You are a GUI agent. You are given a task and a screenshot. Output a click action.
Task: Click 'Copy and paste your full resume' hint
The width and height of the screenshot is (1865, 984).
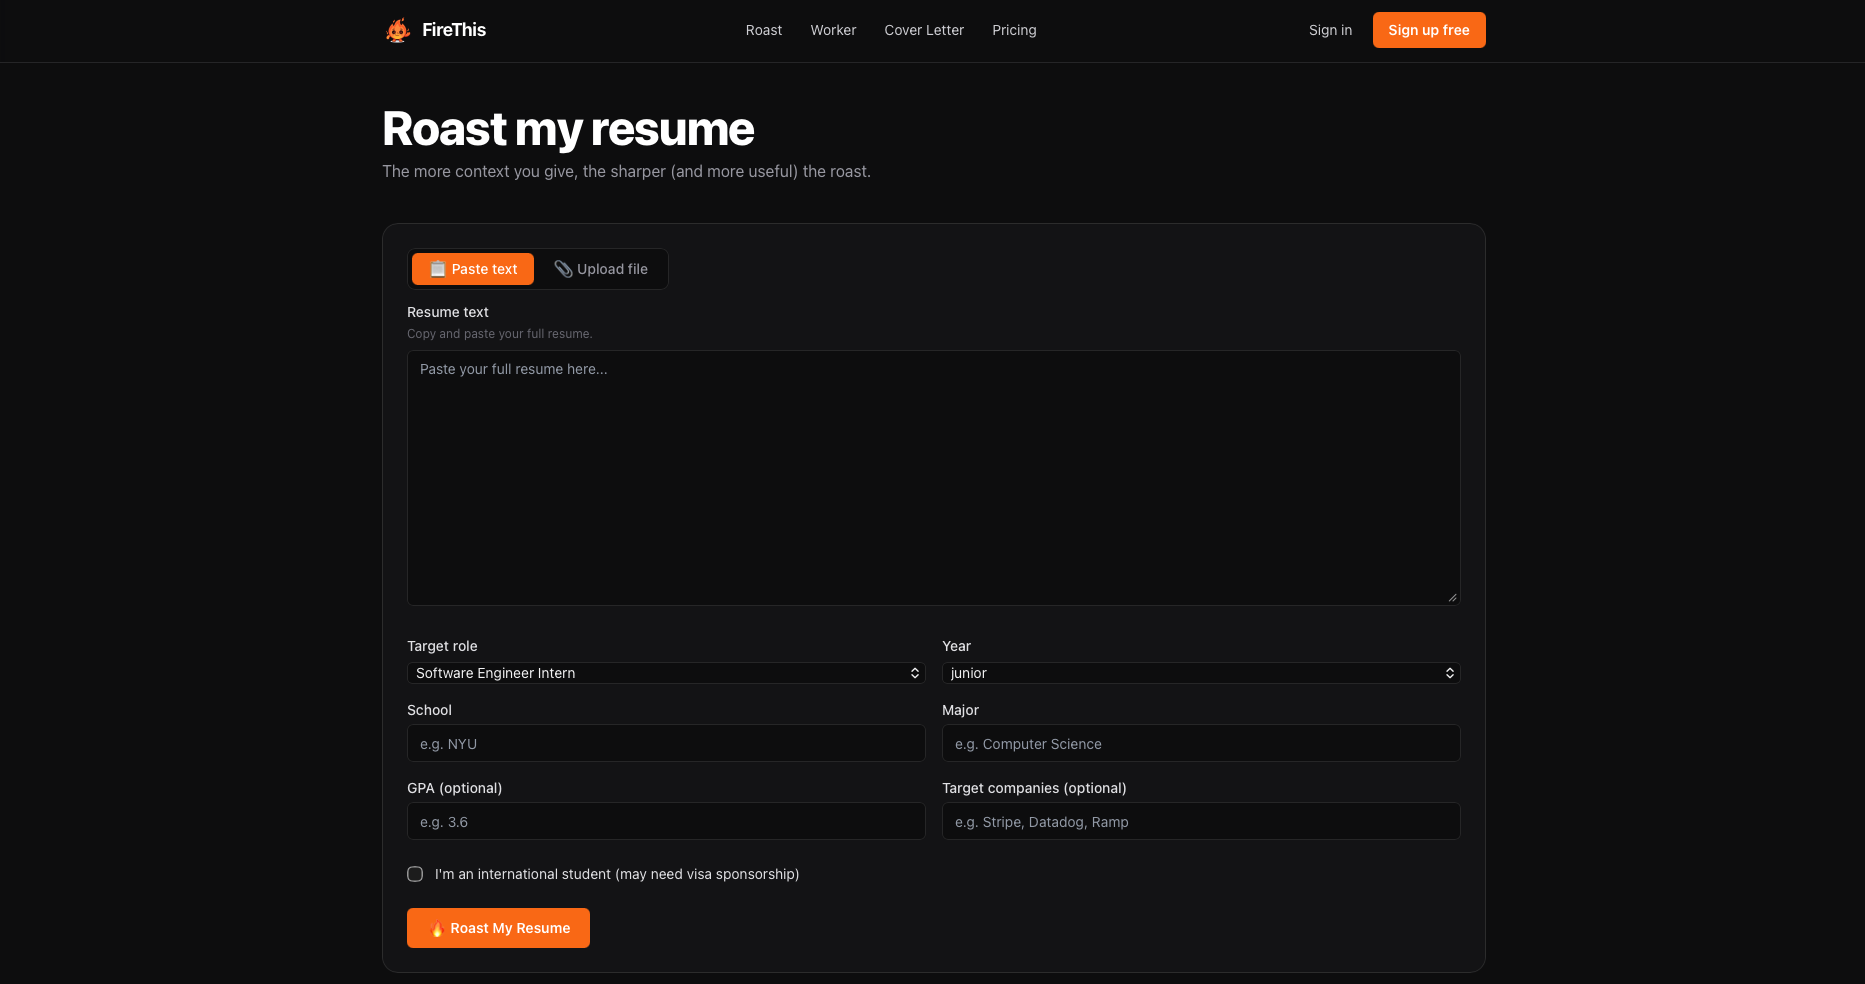(500, 334)
